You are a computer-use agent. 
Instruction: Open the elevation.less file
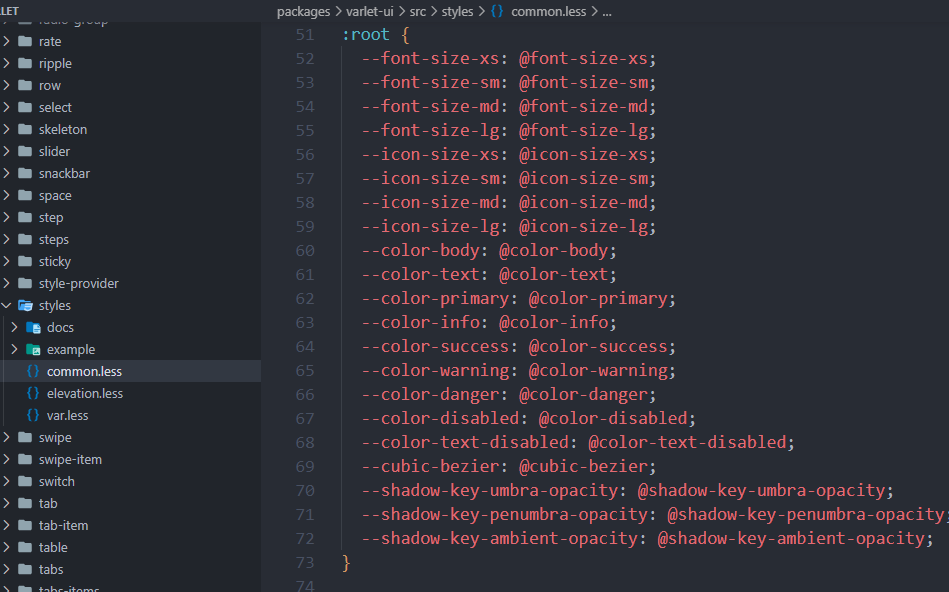(84, 393)
